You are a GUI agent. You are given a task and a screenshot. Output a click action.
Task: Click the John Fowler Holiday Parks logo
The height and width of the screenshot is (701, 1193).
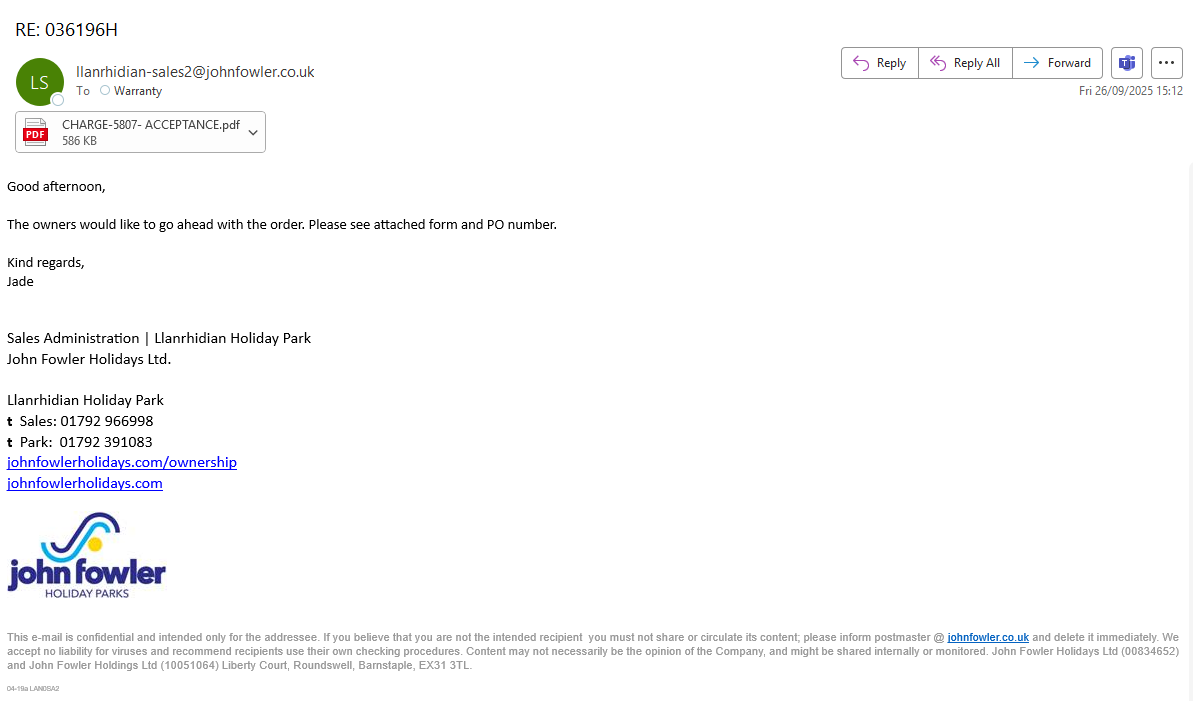tap(86, 556)
